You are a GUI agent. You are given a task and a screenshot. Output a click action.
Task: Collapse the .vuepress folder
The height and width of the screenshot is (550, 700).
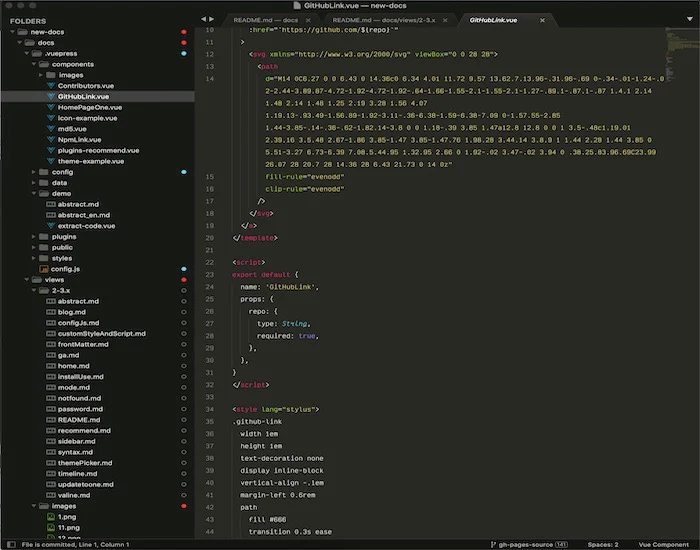(x=27, y=53)
